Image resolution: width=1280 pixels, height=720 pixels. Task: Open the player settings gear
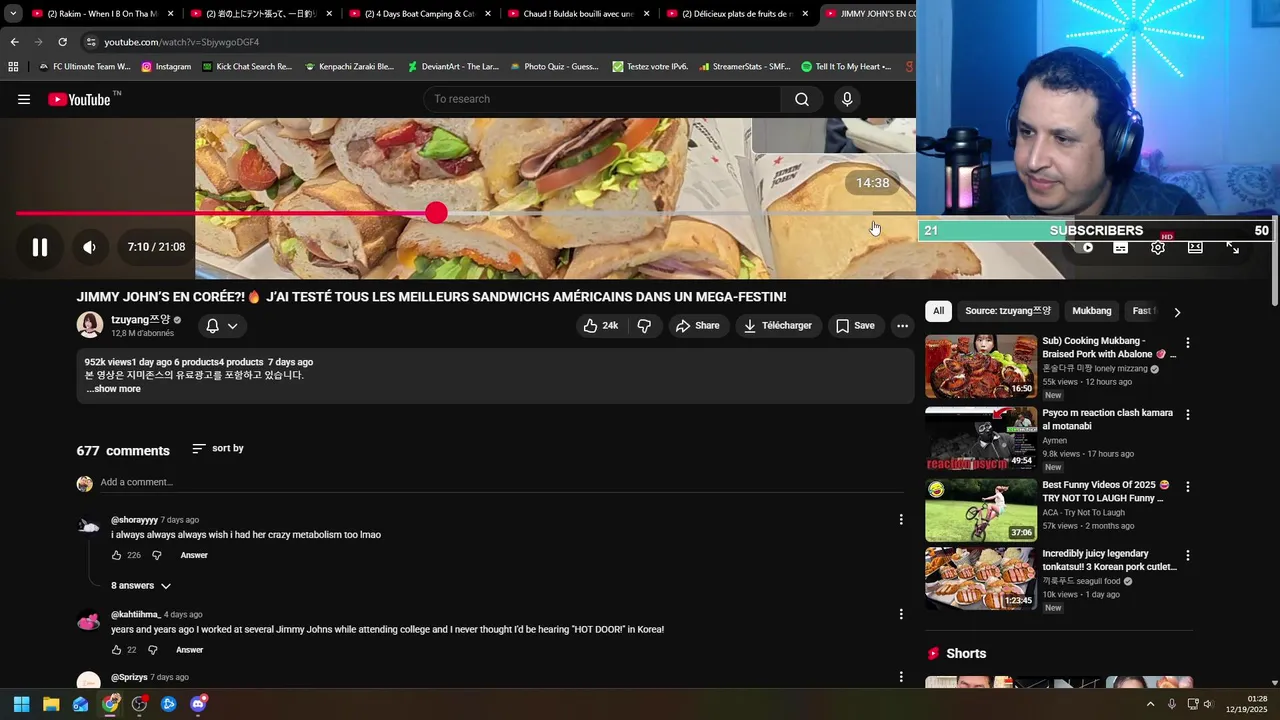(x=1158, y=248)
